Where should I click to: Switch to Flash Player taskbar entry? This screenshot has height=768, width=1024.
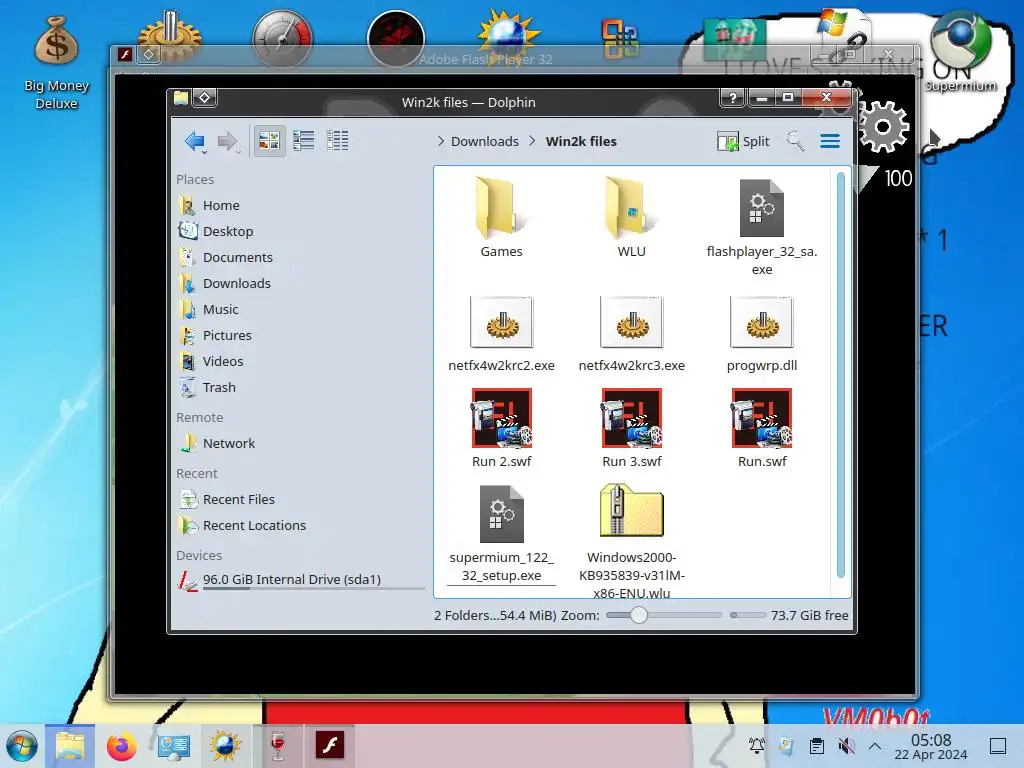coord(330,746)
